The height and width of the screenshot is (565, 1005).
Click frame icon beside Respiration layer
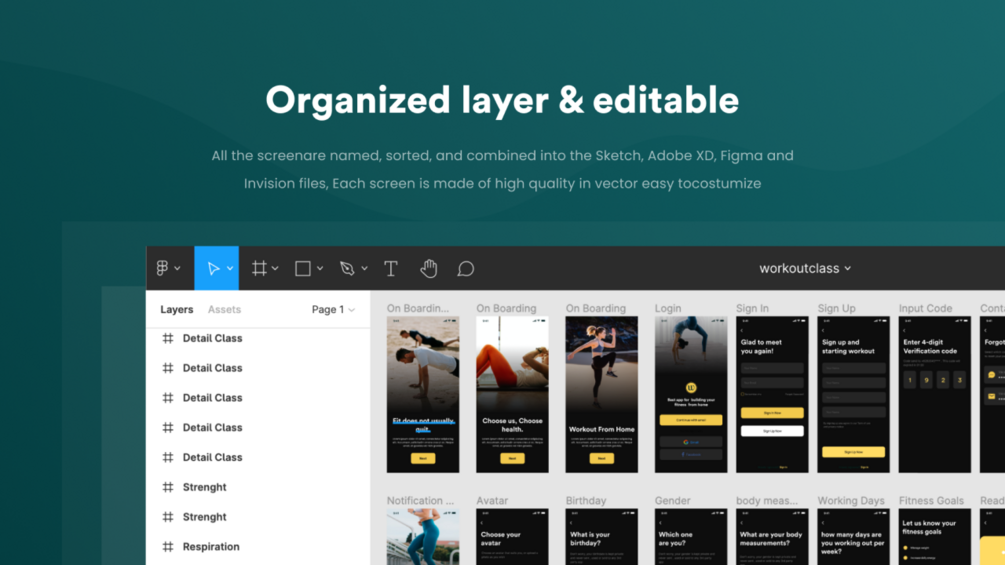pyautogui.click(x=168, y=546)
